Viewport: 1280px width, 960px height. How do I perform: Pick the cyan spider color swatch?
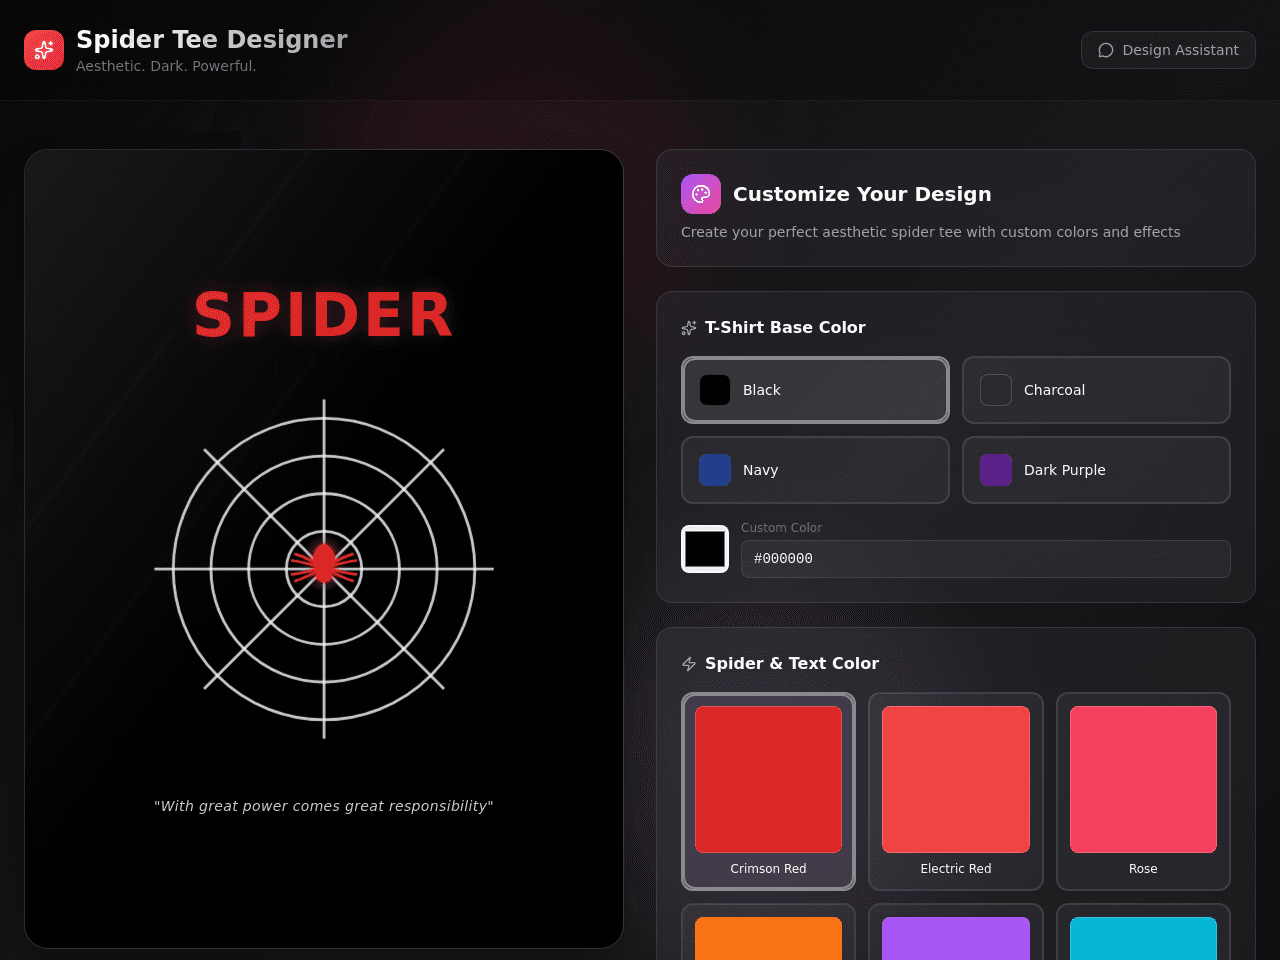1143,932
